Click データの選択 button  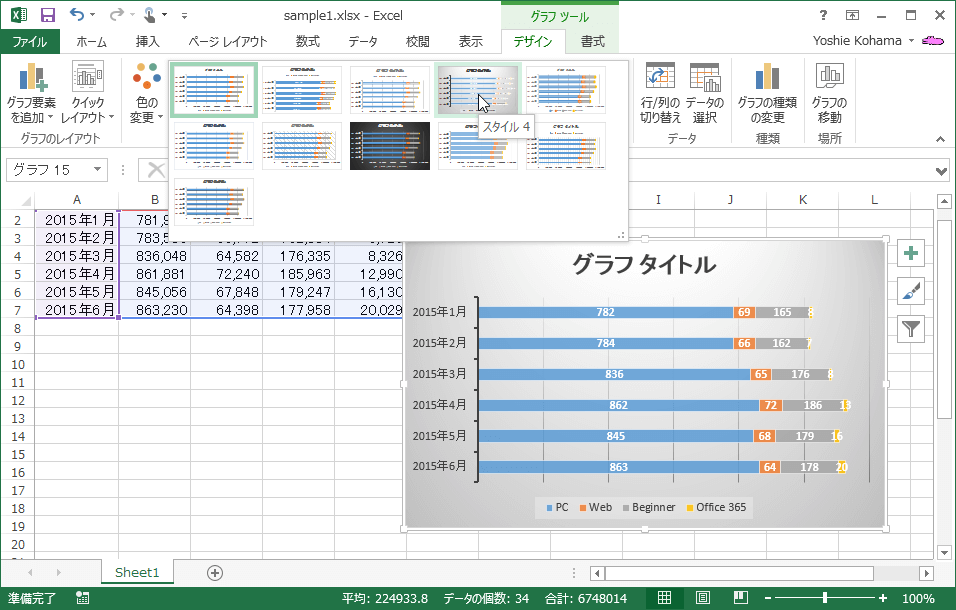(705, 93)
